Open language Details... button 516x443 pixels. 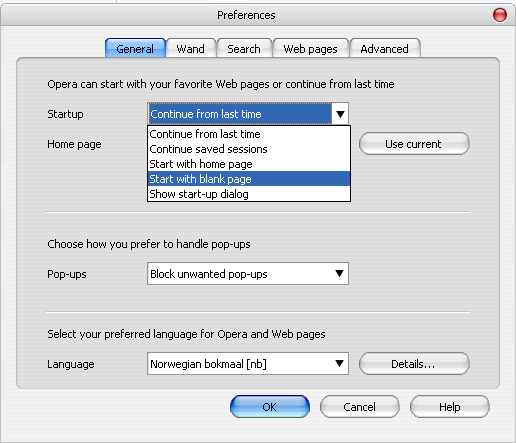point(414,364)
